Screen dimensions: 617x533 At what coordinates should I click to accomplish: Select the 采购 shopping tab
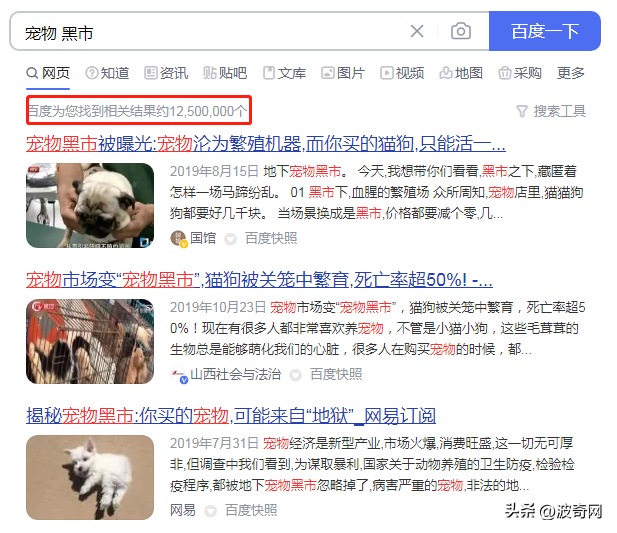pyautogui.click(x=520, y=73)
